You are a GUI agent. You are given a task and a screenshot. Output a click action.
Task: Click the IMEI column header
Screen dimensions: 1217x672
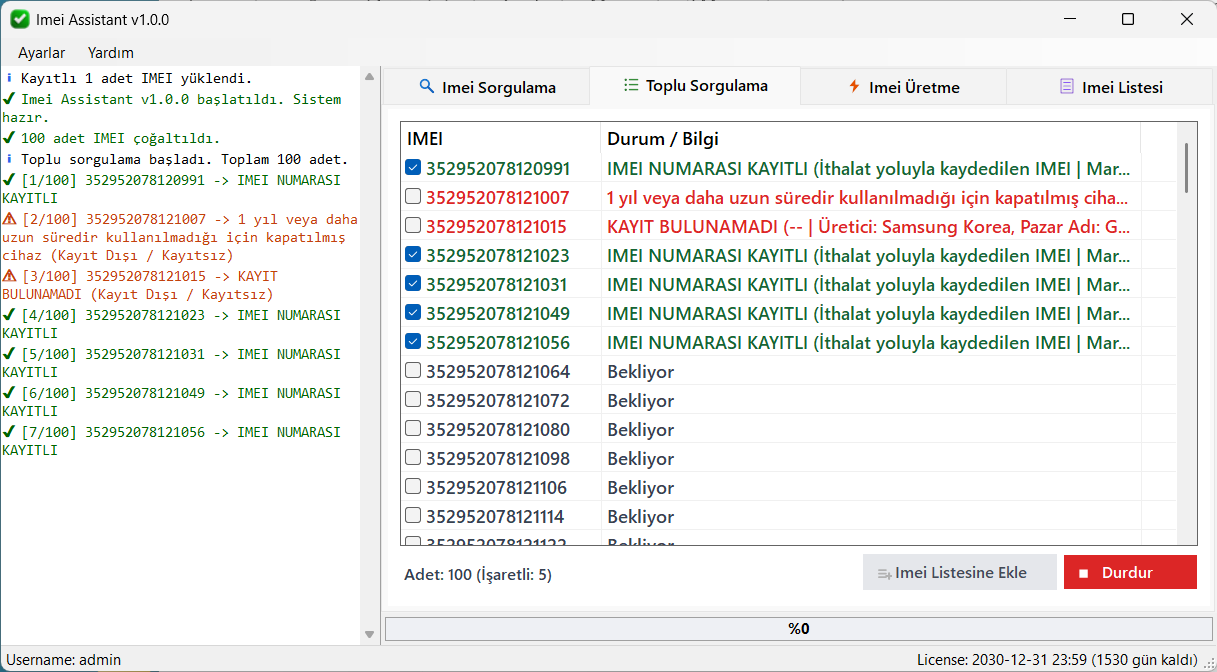click(x=501, y=139)
